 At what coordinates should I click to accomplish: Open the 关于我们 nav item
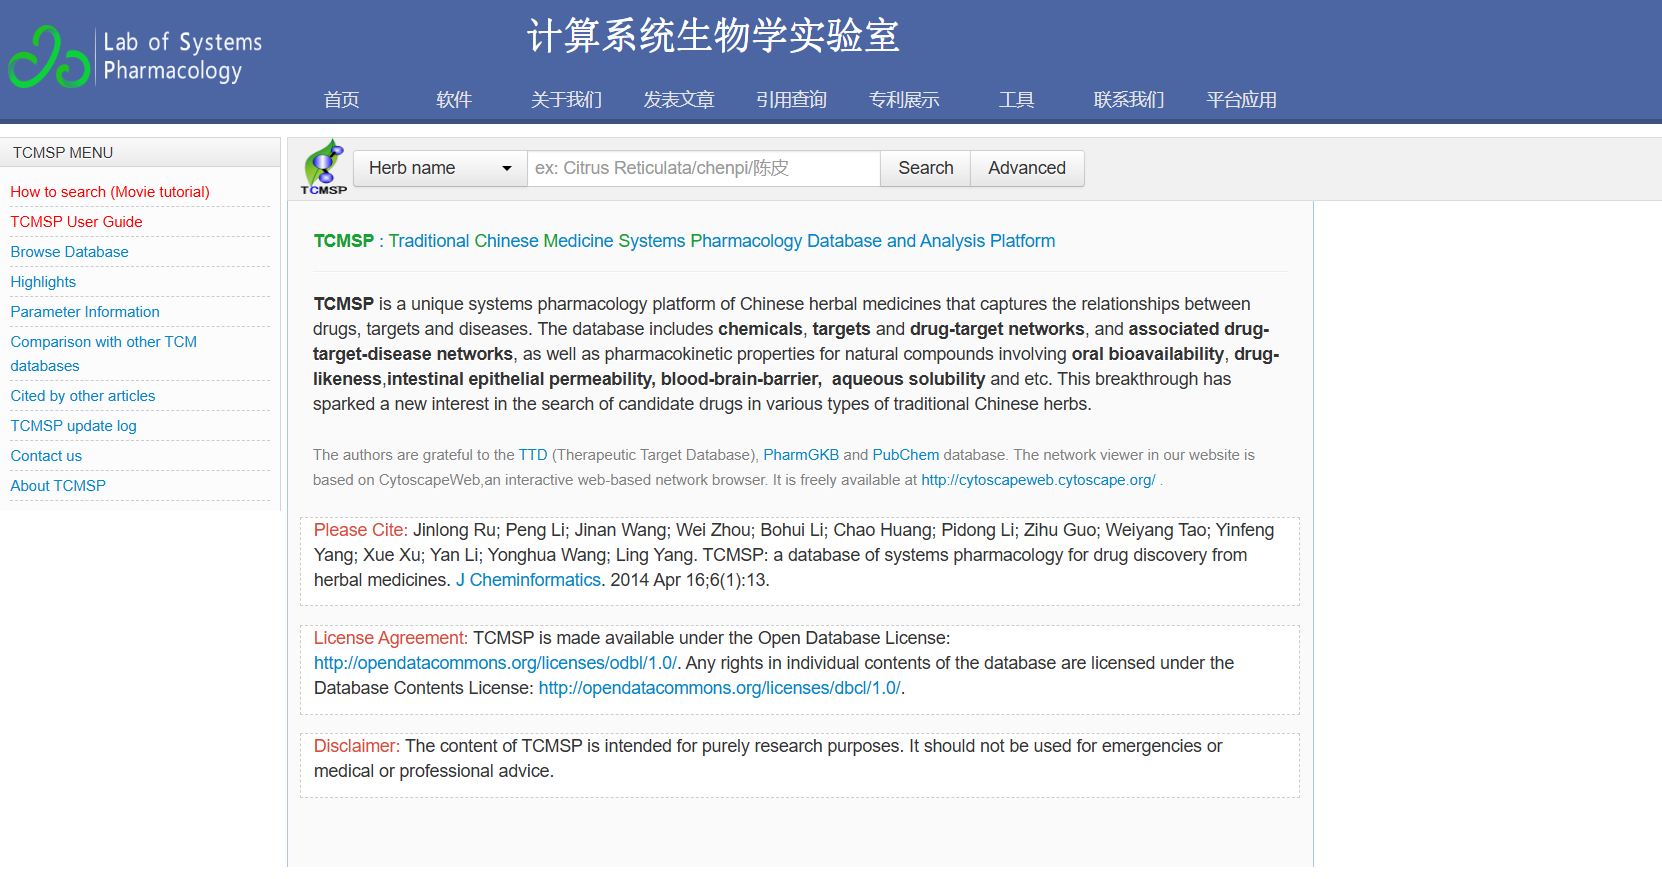pos(567,99)
